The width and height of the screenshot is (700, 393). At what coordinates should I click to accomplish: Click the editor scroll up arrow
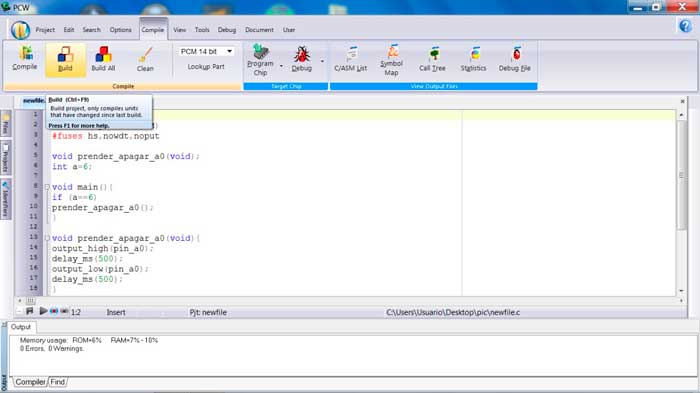(x=681, y=115)
